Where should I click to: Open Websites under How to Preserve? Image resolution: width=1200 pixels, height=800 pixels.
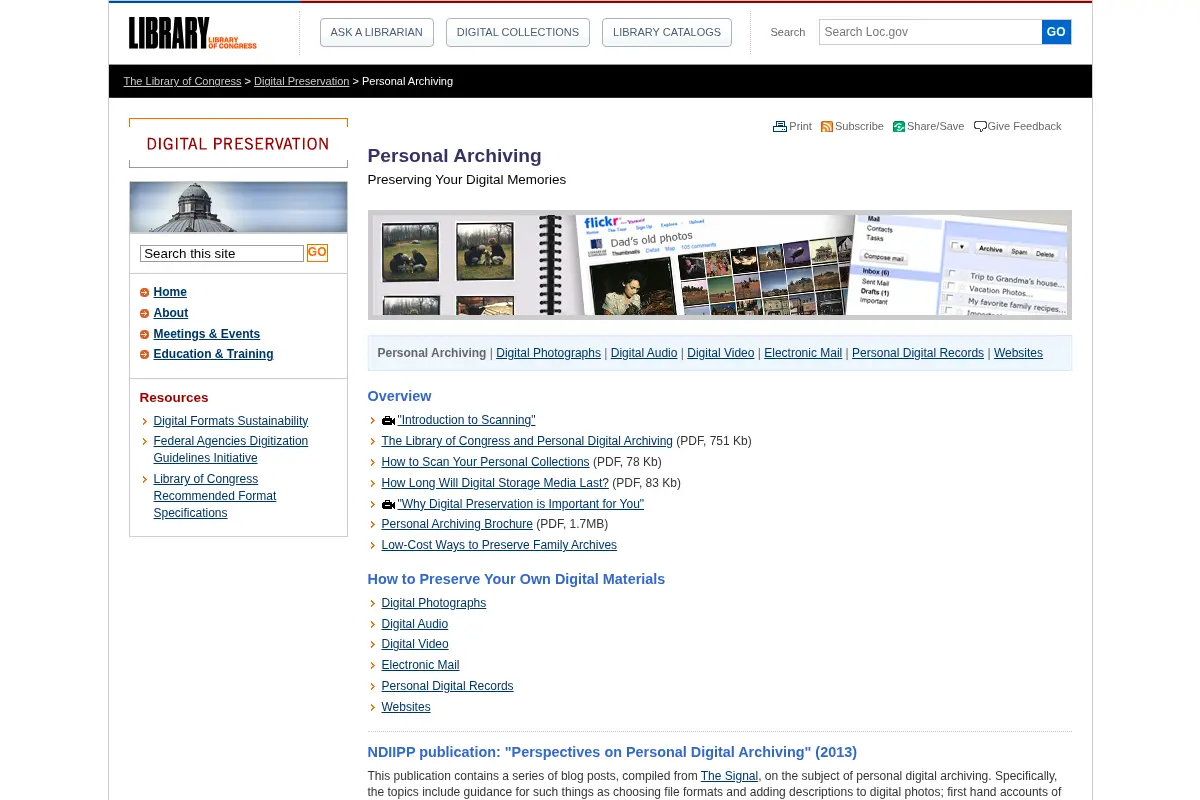406,707
